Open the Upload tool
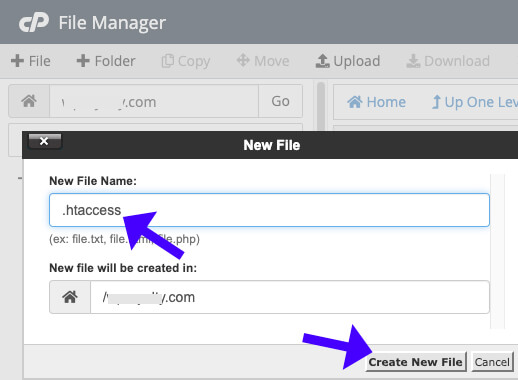The width and height of the screenshot is (518, 380). point(348,61)
